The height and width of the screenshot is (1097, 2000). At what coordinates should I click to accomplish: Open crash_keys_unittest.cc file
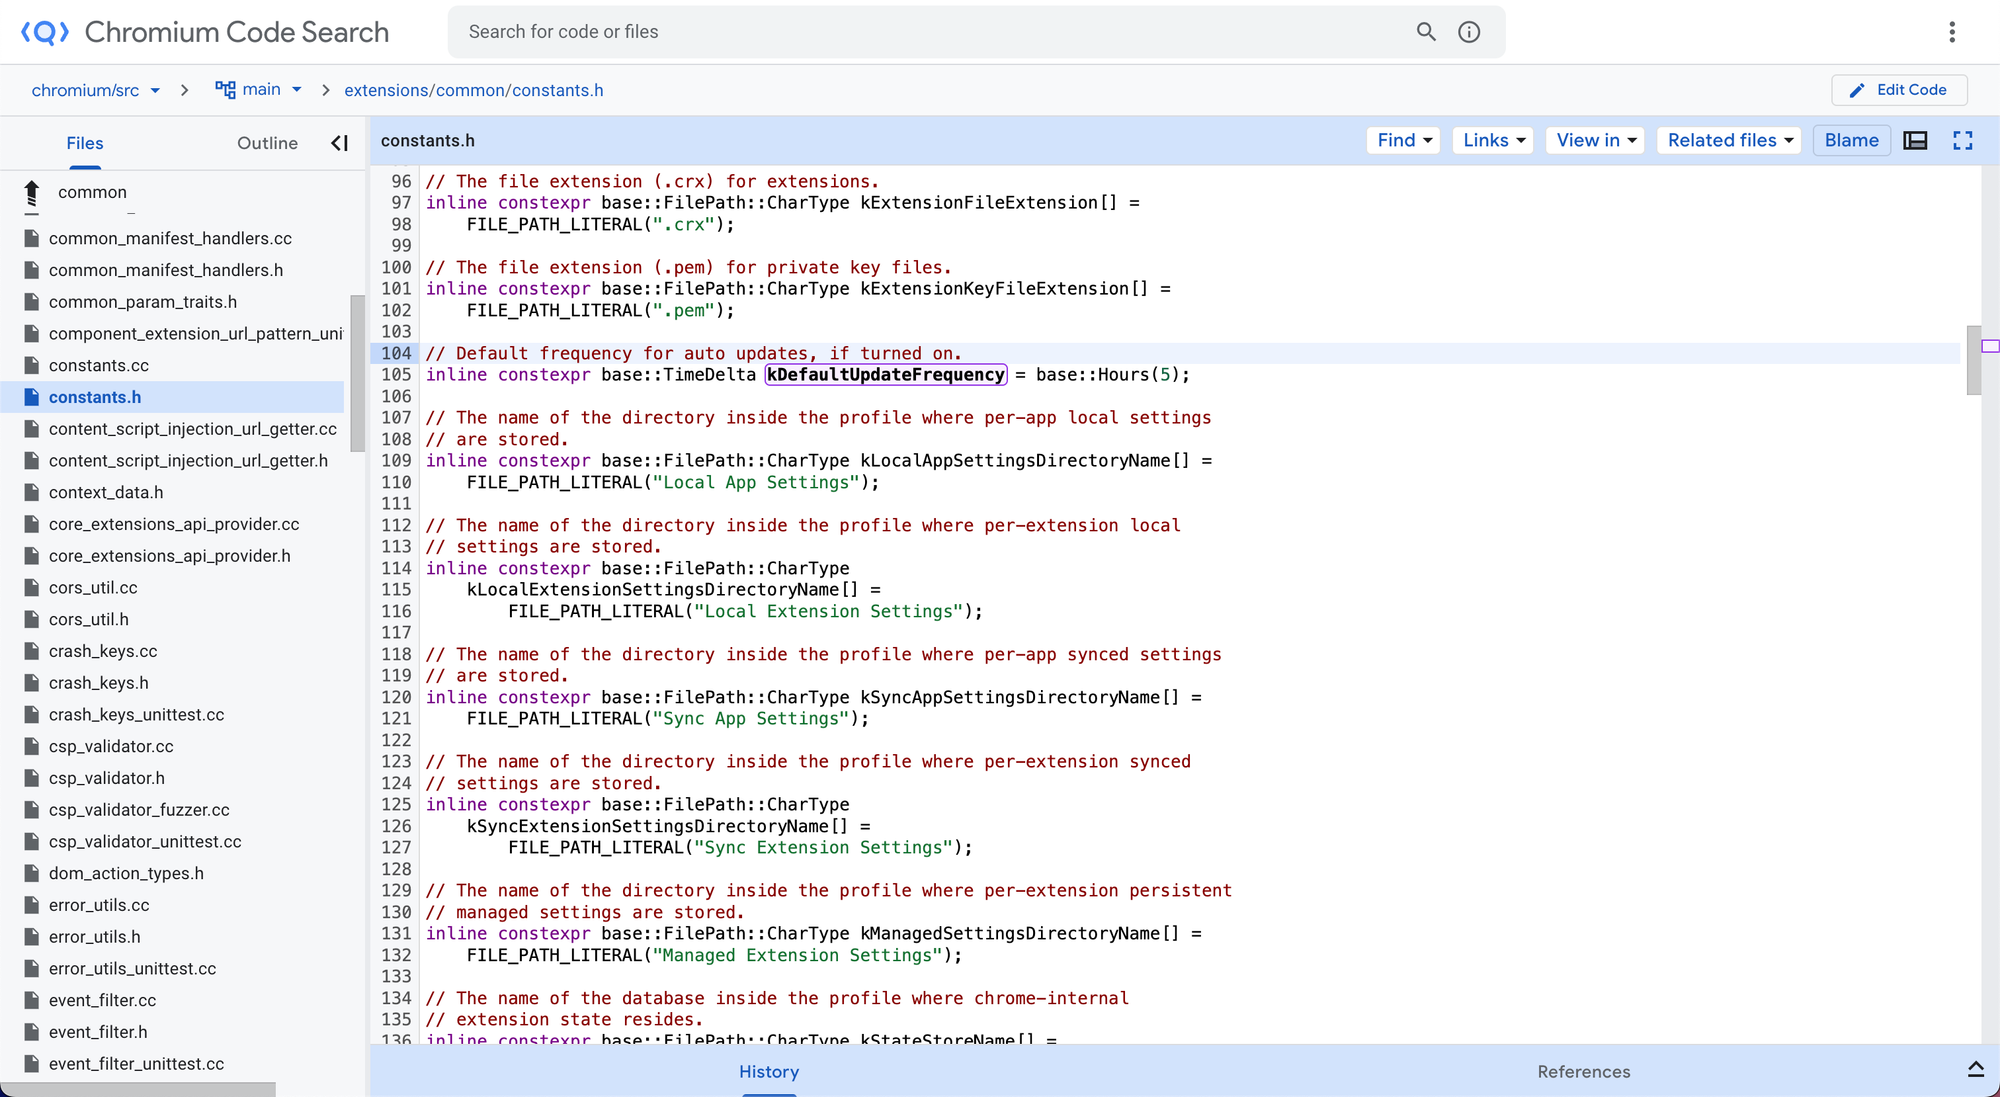pos(136,715)
